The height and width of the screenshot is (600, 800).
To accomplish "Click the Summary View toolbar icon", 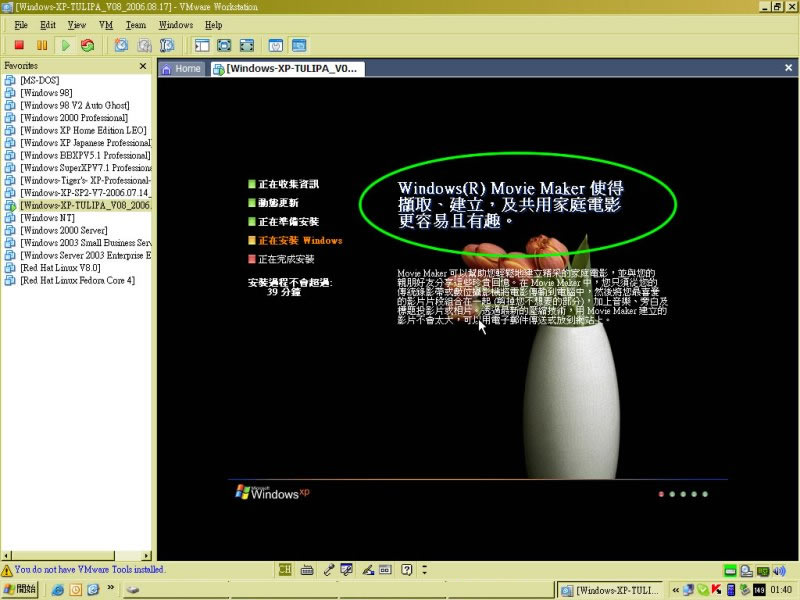I will click(x=276, y=45).
